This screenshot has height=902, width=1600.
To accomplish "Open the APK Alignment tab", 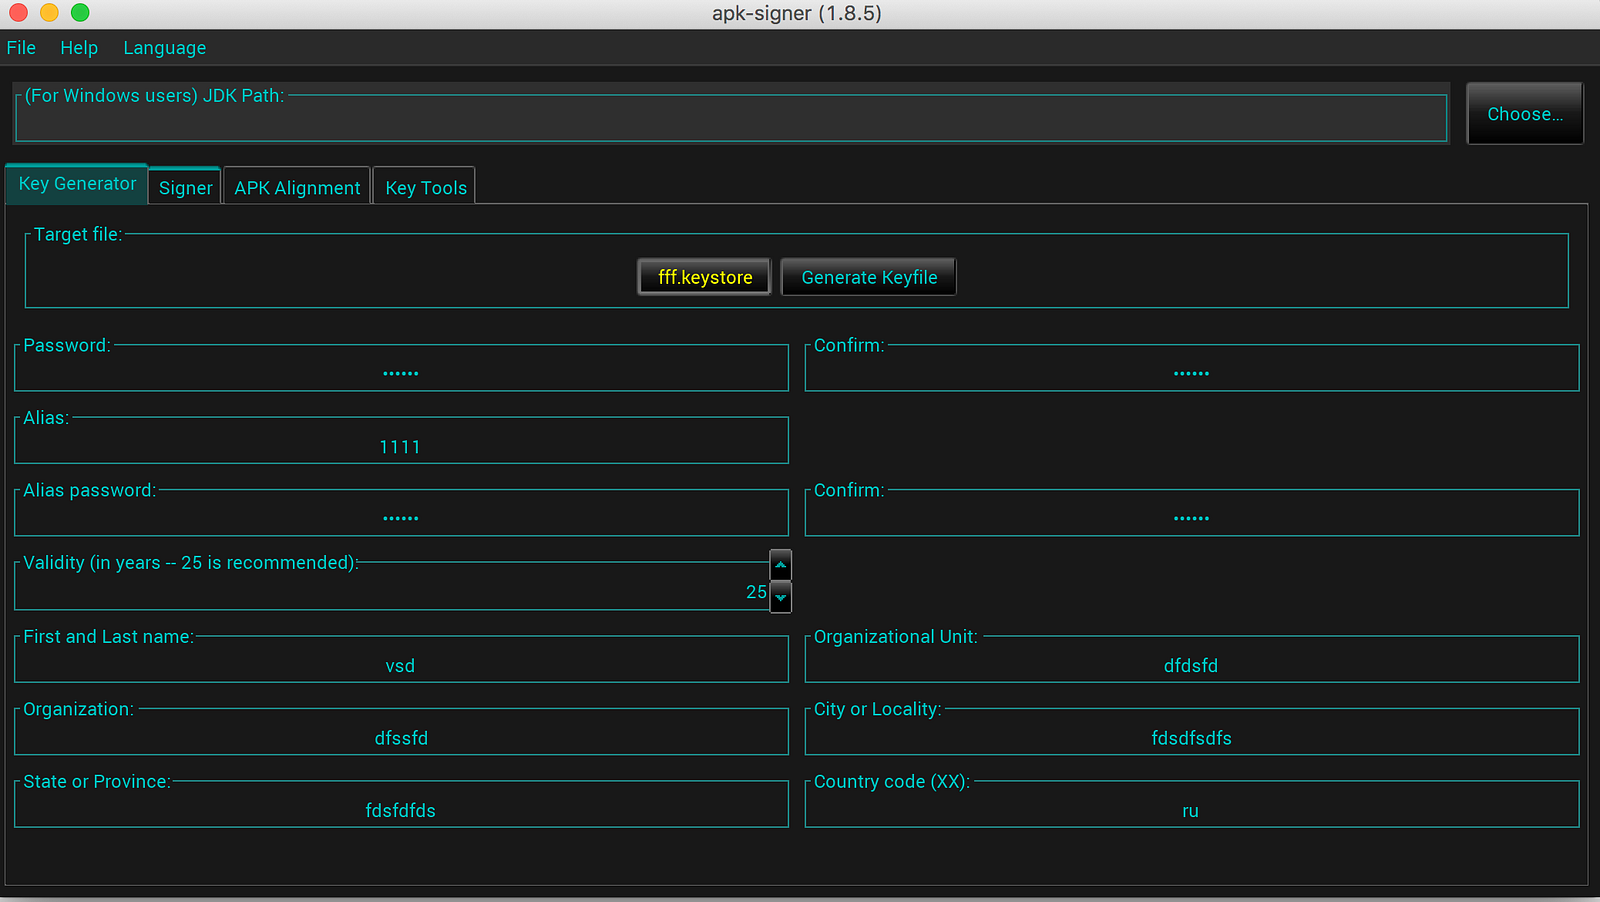I will click(x=297, y=187).
